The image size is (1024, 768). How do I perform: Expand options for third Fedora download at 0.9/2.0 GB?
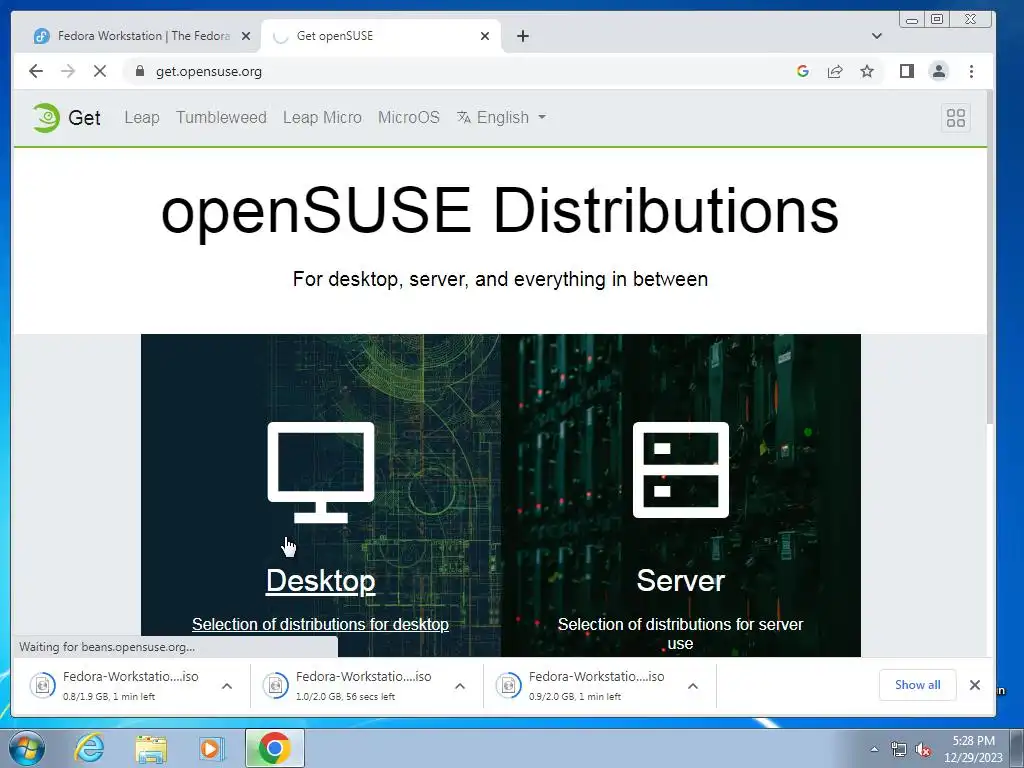pyautogui.click(x=693, y=686)
